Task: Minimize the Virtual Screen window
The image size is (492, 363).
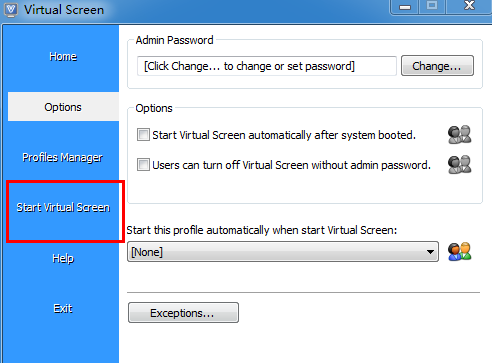Action: (x=405, y=7)
